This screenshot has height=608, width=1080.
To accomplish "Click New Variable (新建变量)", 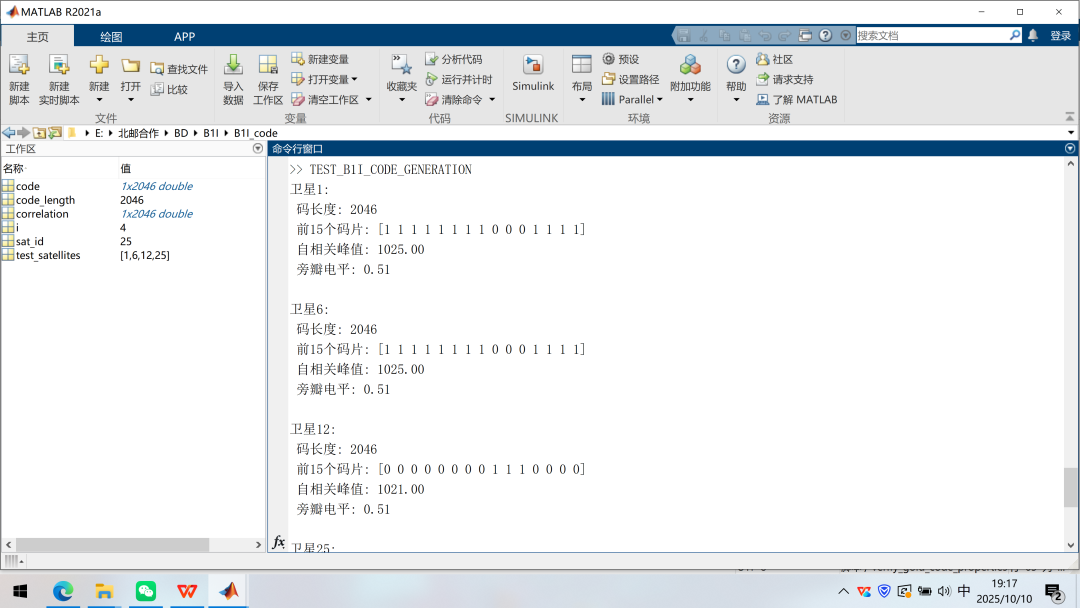I will point(320,59).
